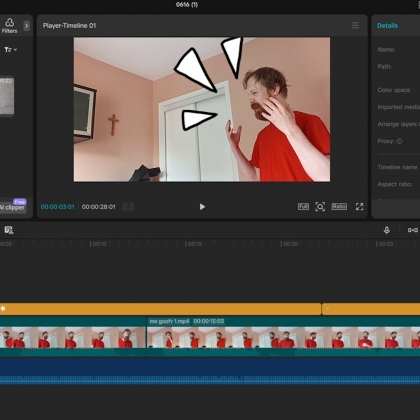
Task: Click the video preview canvas
Action: click(x=202, y=109)
